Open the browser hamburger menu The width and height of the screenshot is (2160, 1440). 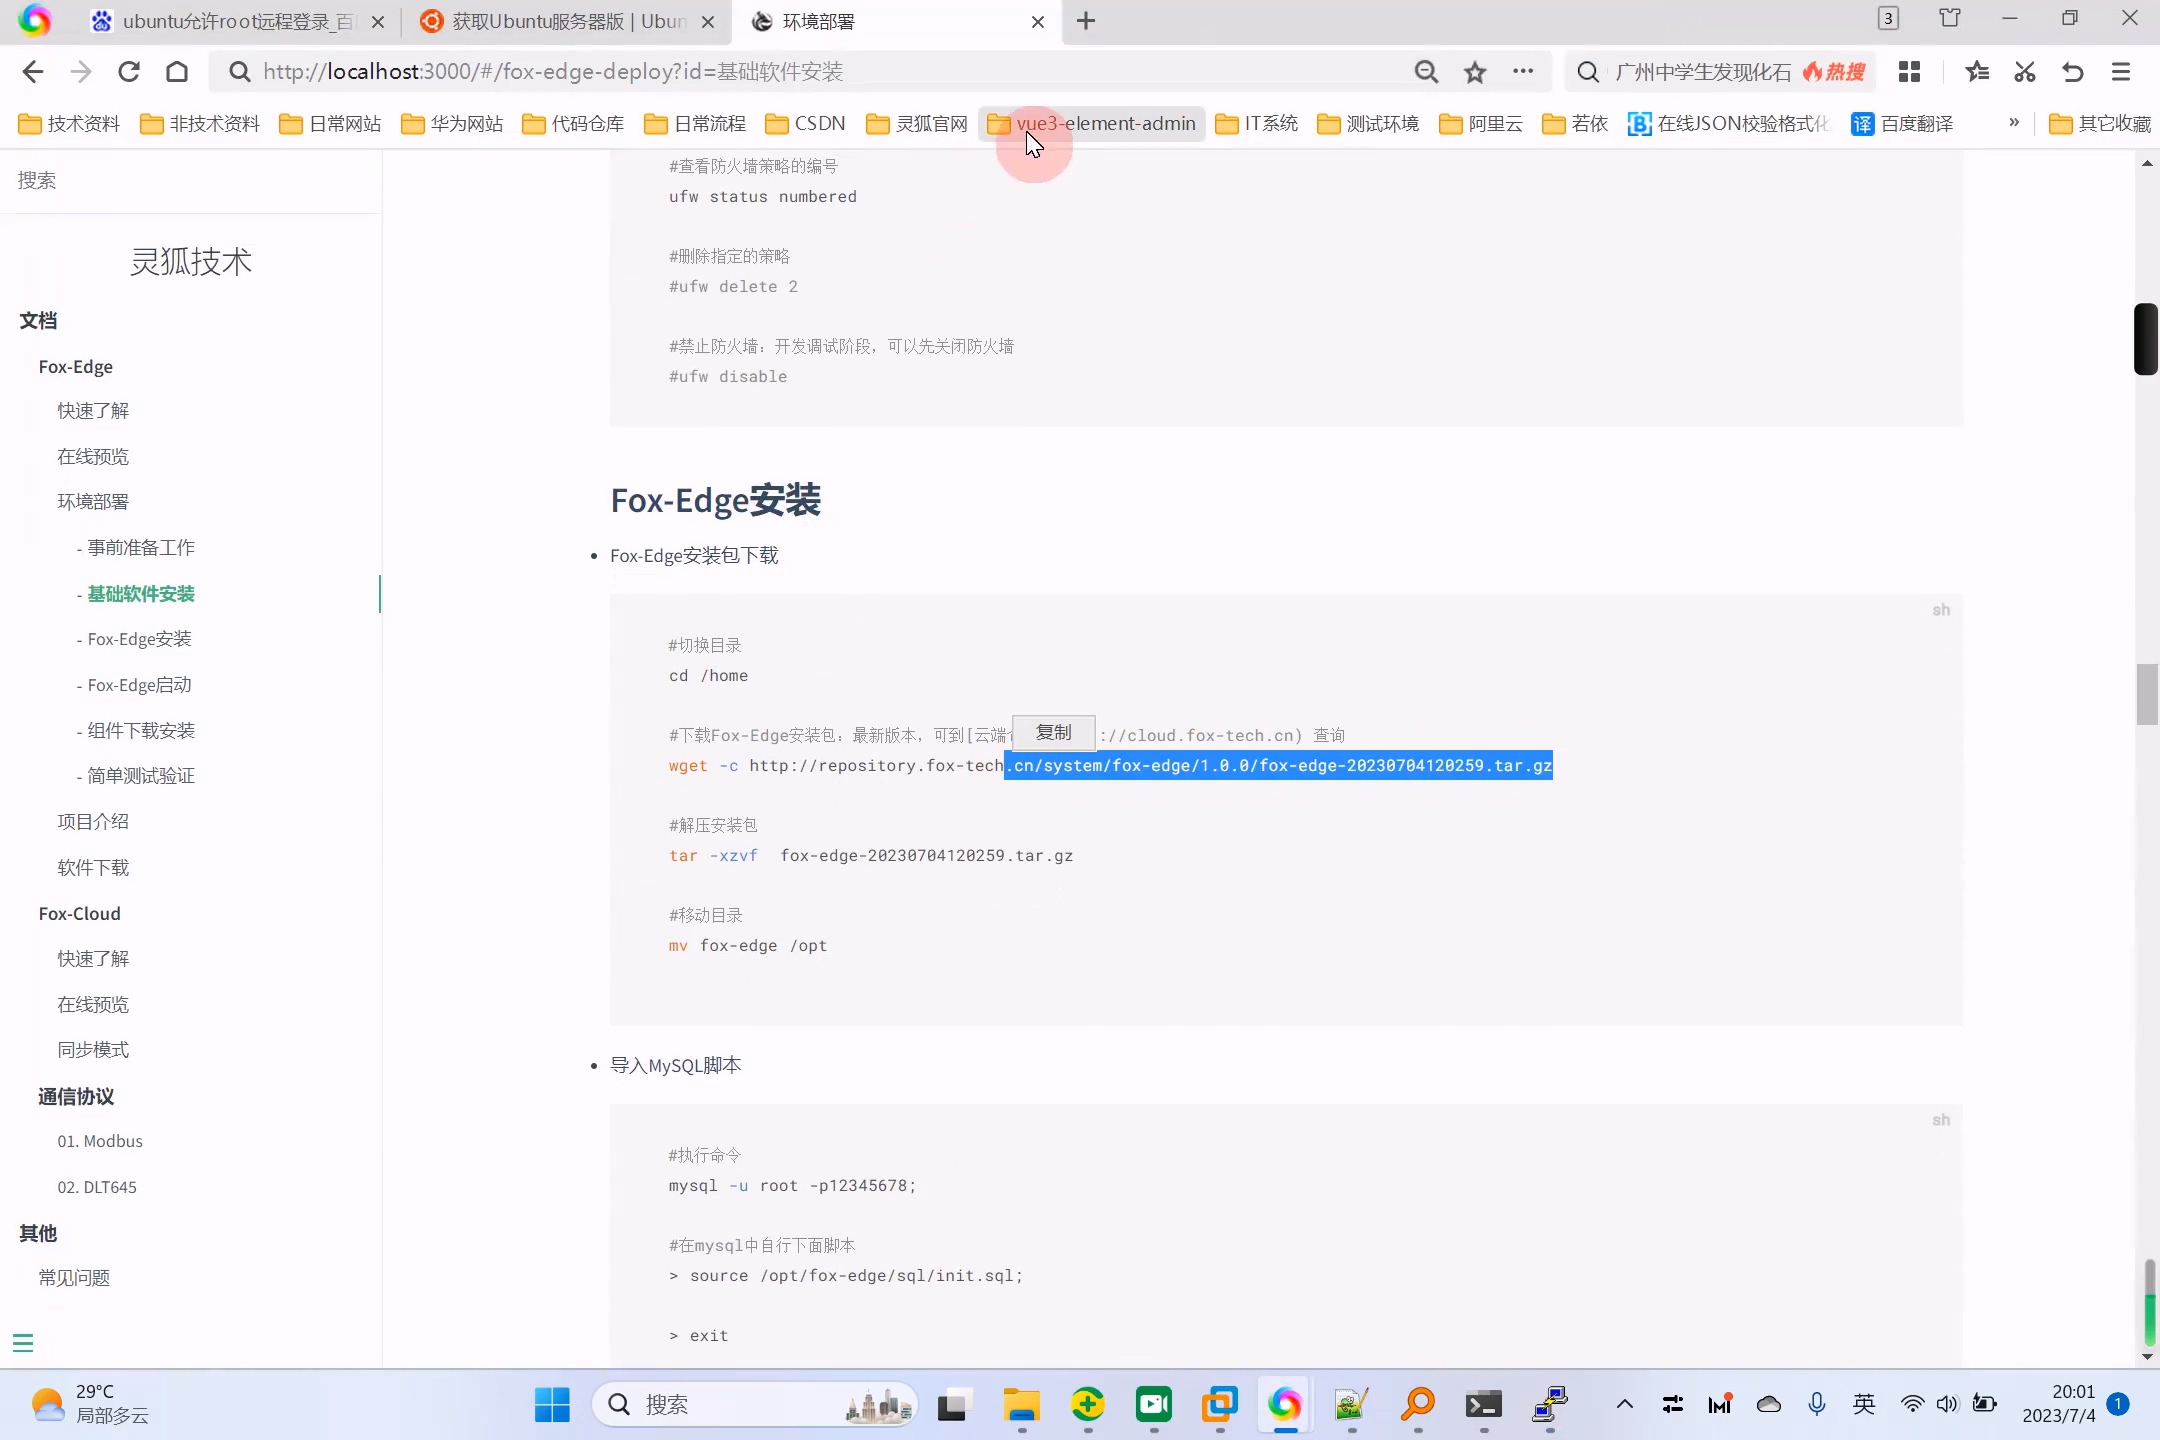coord(2121,72)
